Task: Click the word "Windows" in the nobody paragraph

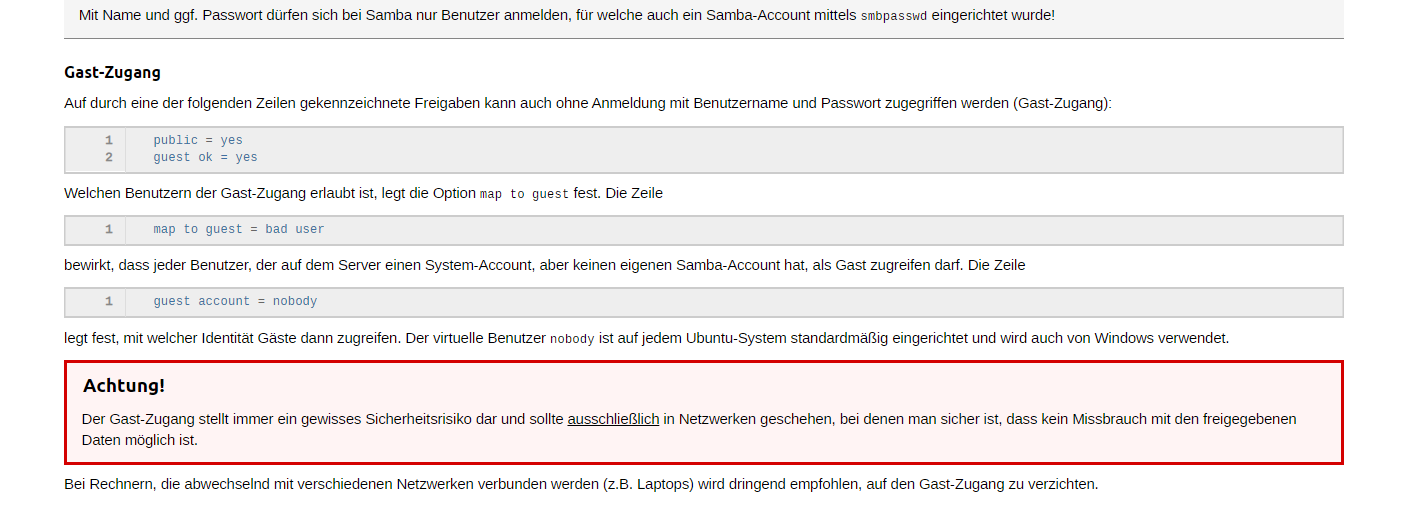Action: tap(1124, 338)
